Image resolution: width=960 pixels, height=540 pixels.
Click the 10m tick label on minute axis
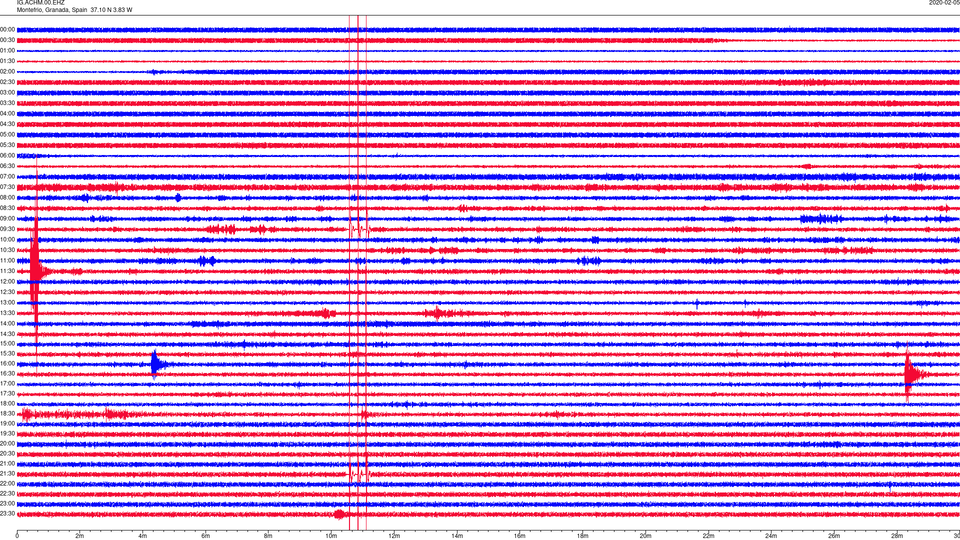click(x=331, y=536)
